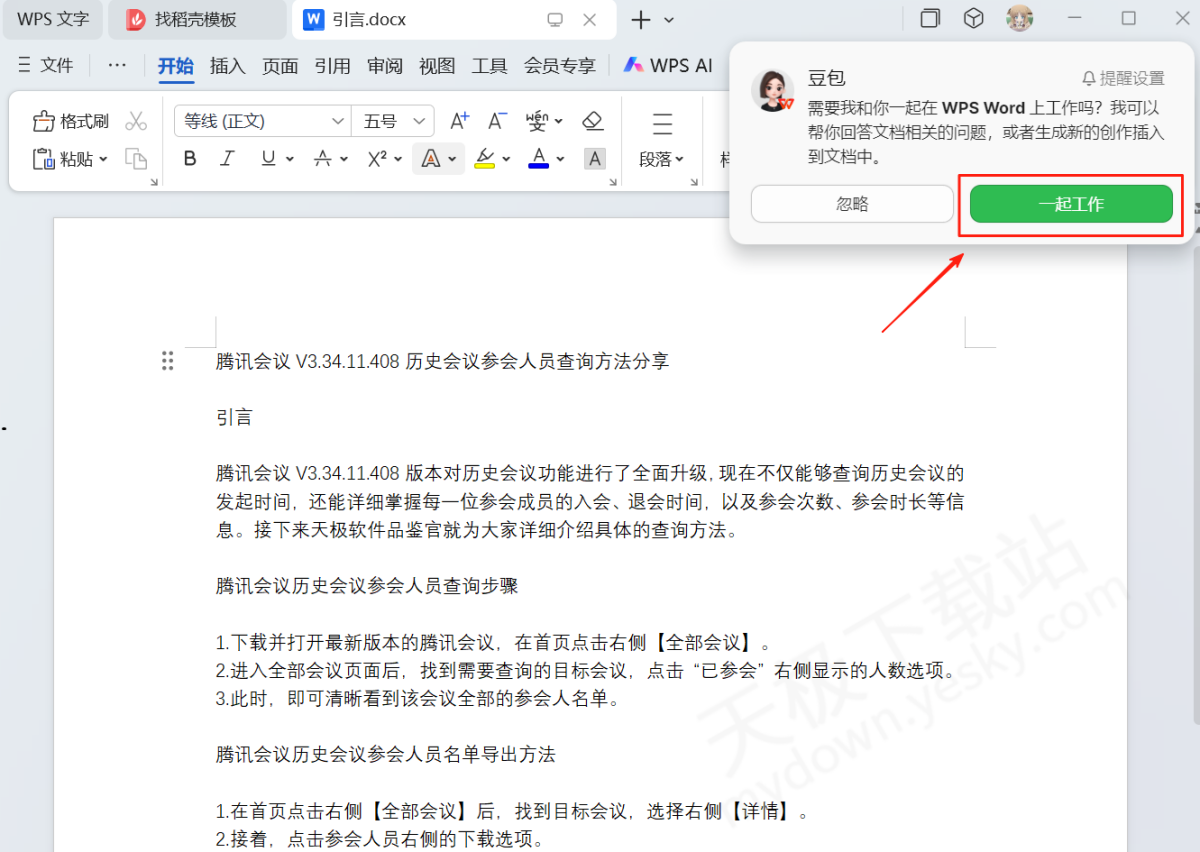1200x852 pixels.
Task: Increase font size with the A+ icon
Action: coord(459,121)
